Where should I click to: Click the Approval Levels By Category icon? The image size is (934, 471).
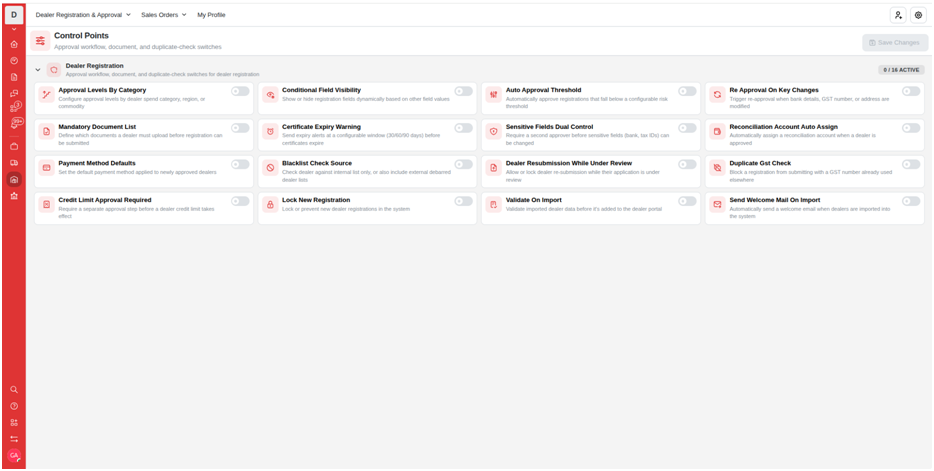pyautogui.click(x=46, y=95)
